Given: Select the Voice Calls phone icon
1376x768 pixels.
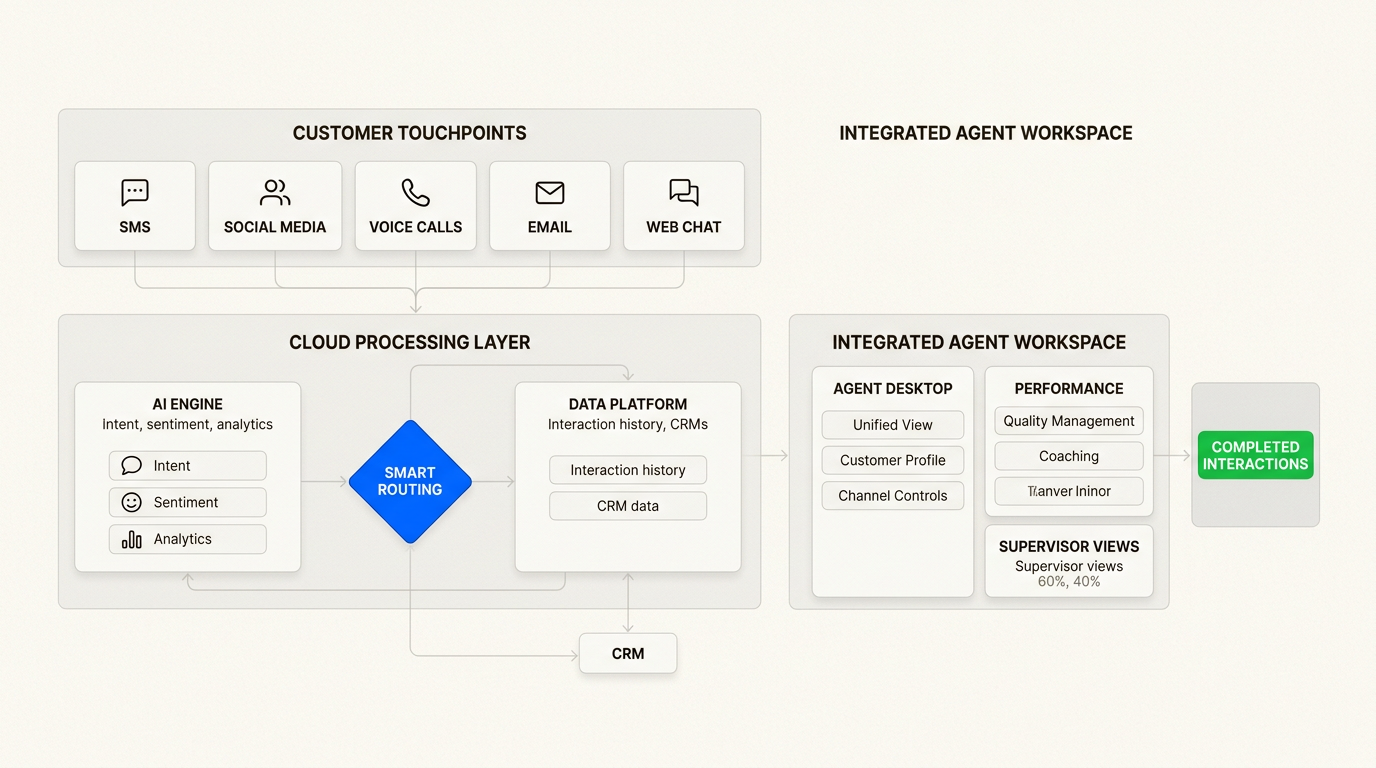Looking at the screenshot, I should click(x=415, y=191).
